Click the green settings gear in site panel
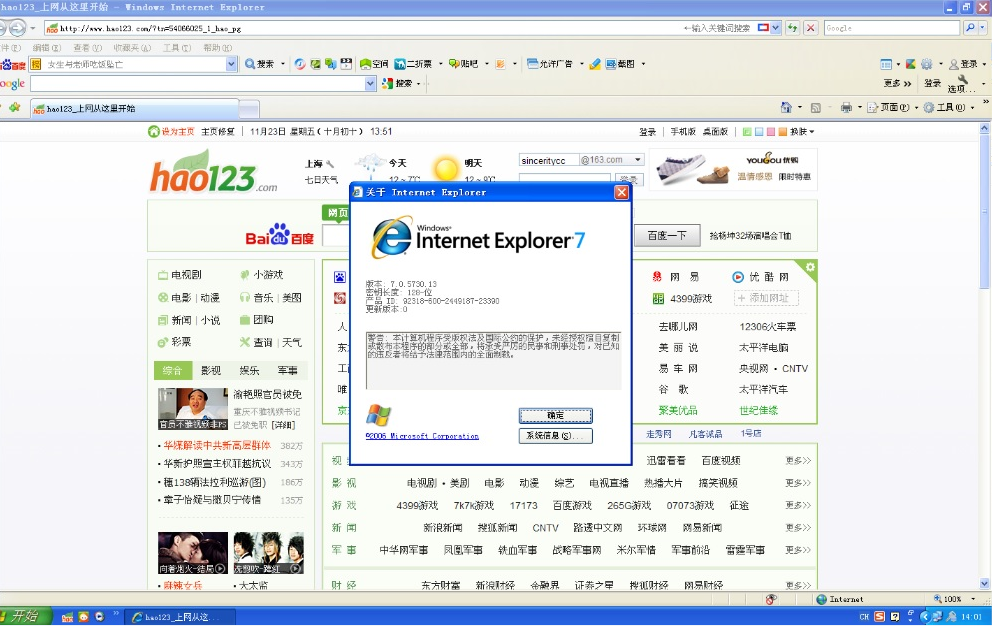 coord(810,267)
